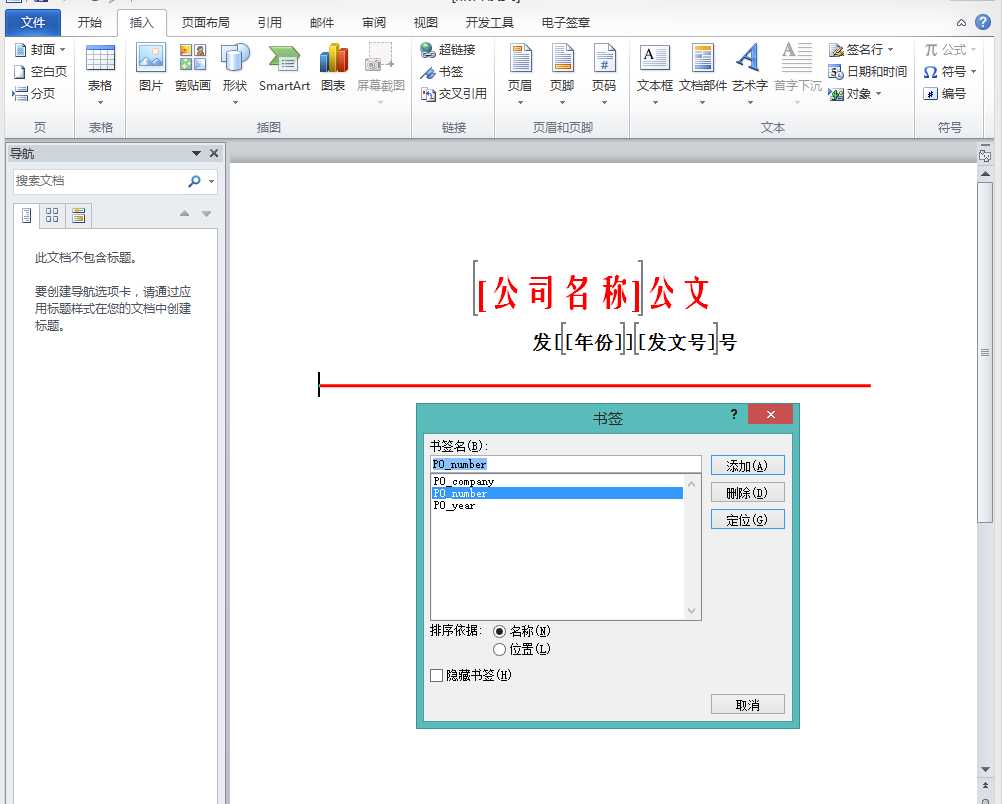Switch to the Developer (开发工具) tab
1002x804 pixels.
click(489, 22)
